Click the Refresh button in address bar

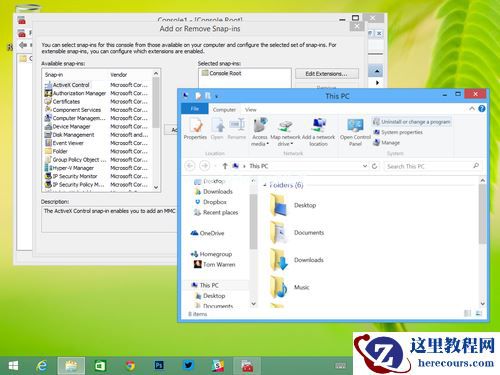click(374, 166)
